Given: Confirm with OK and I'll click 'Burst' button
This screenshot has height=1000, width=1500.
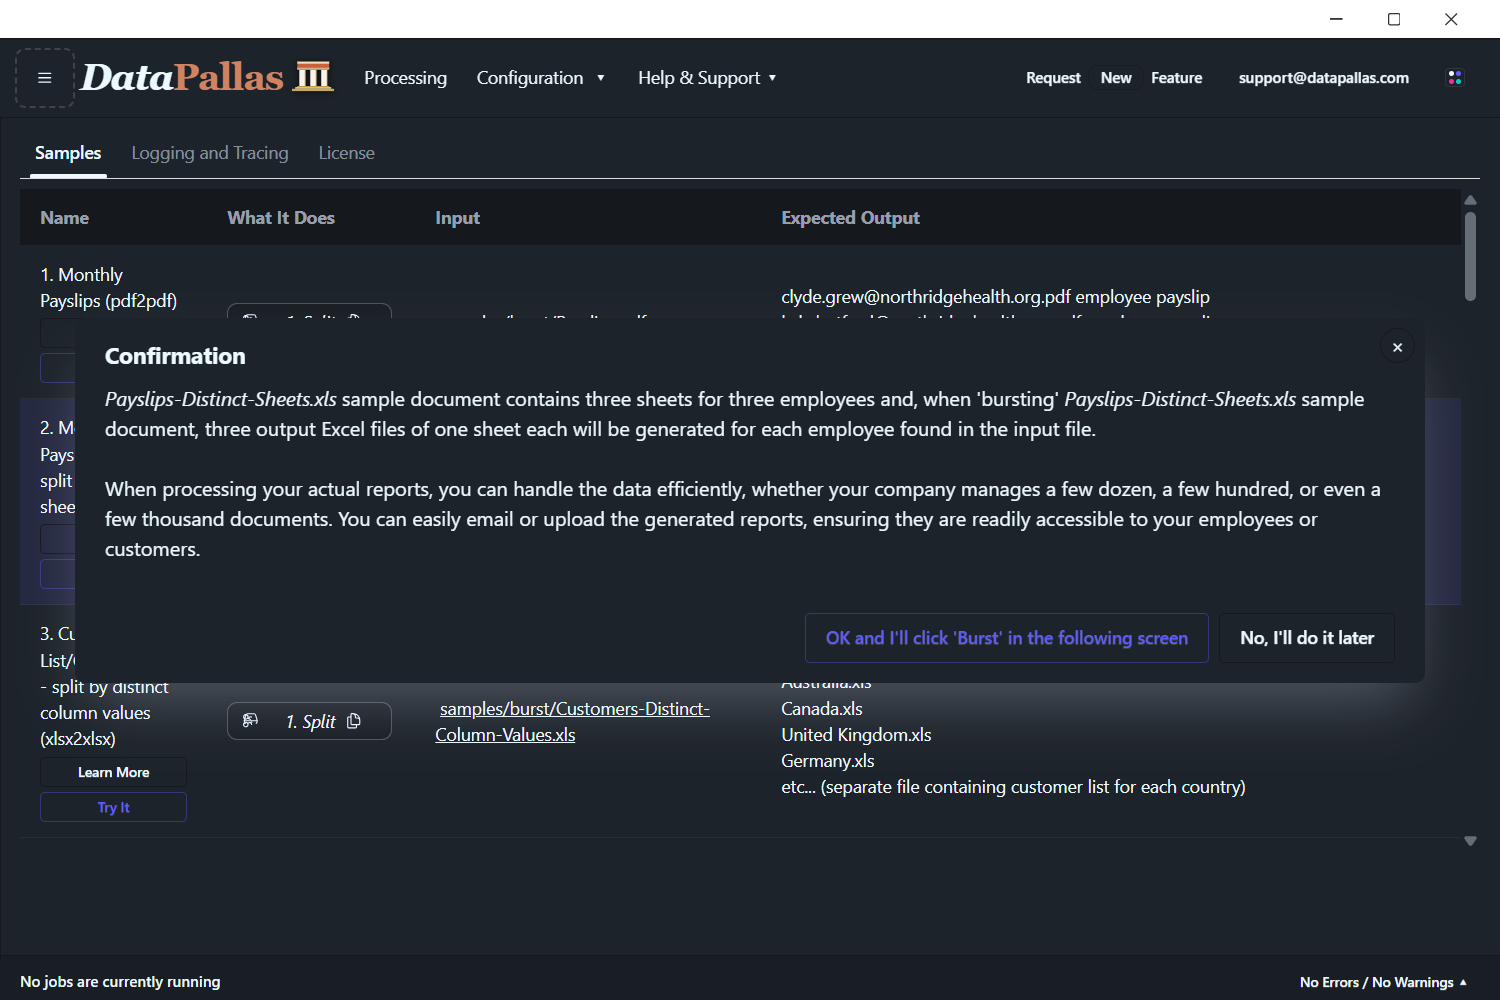Looking at the screenshot, I should tap(1007, 638).
